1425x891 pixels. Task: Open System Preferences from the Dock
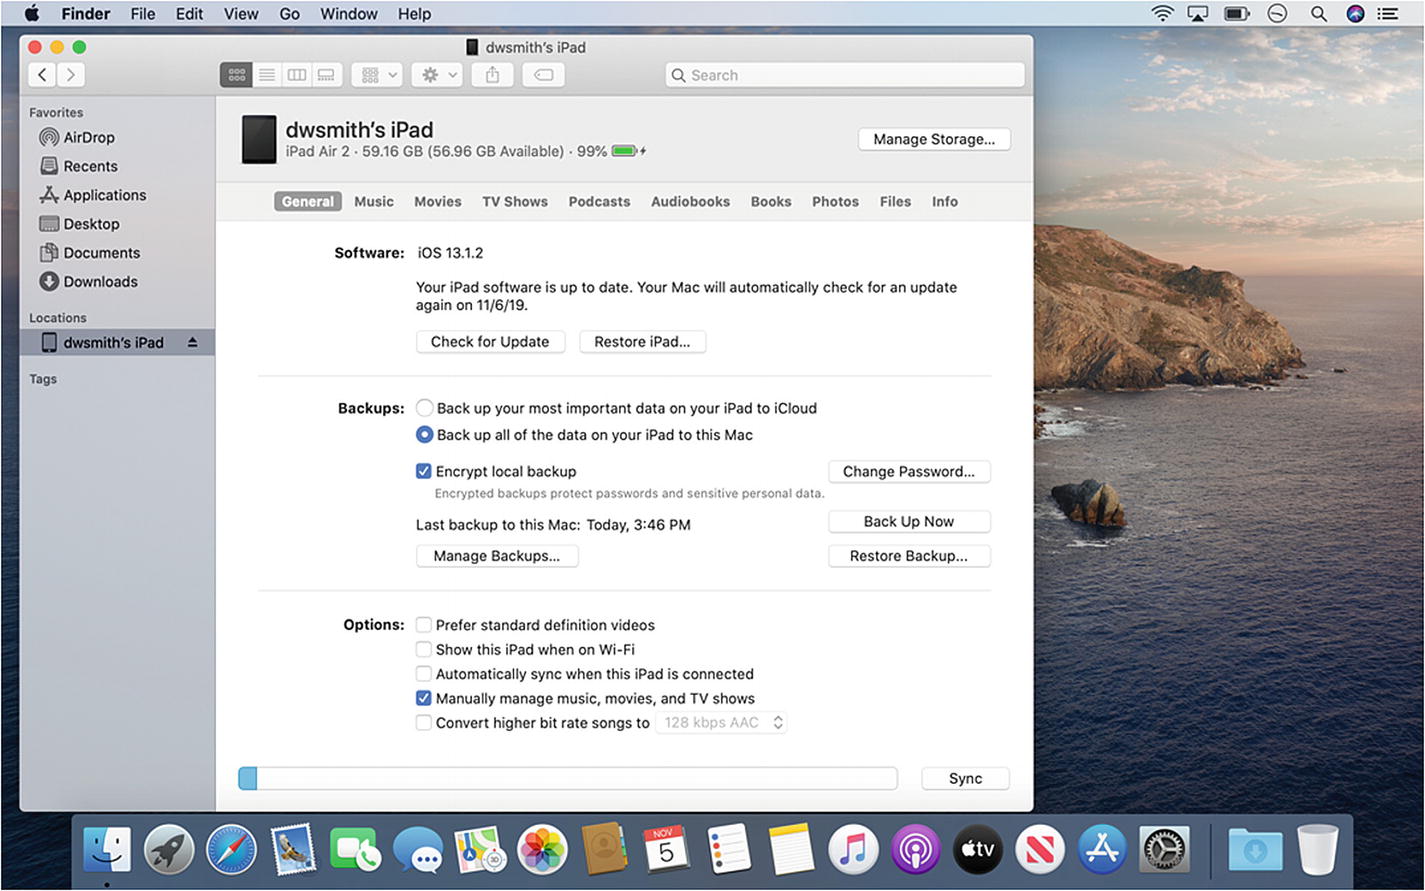click(1164, 850)
